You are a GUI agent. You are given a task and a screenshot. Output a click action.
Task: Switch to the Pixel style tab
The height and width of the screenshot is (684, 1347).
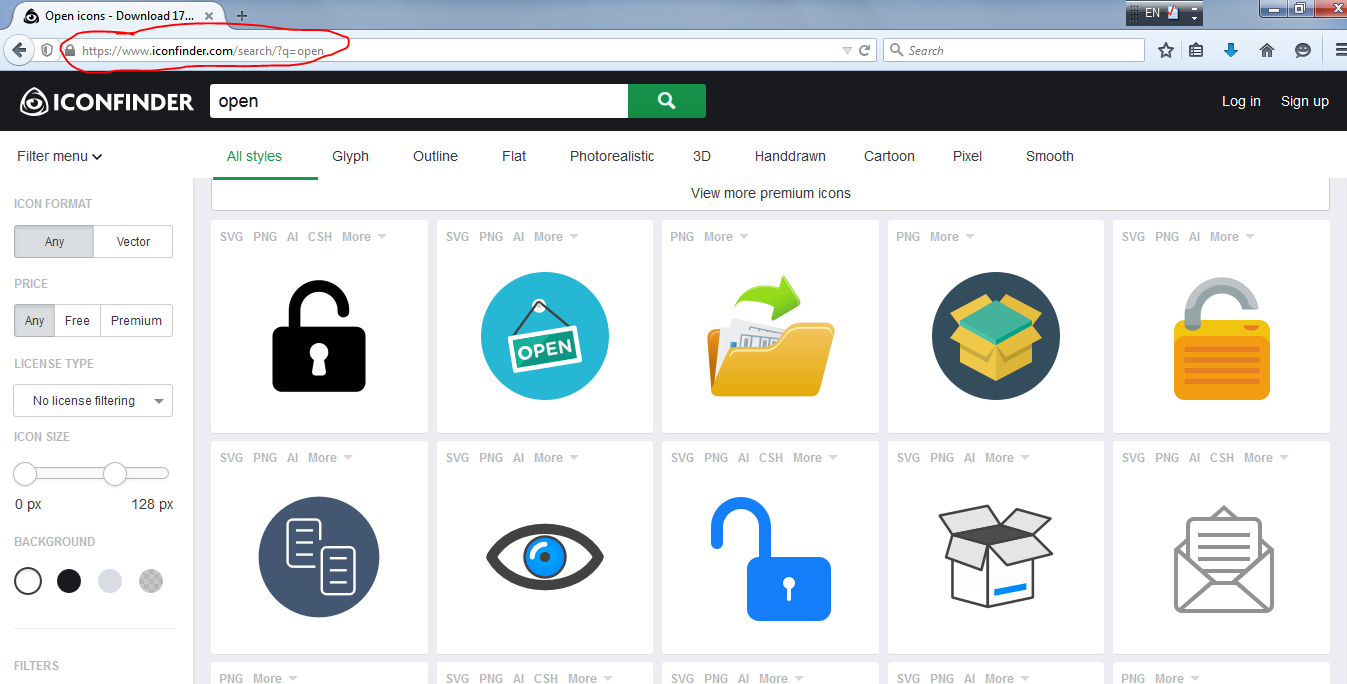[x=967, y=156]
